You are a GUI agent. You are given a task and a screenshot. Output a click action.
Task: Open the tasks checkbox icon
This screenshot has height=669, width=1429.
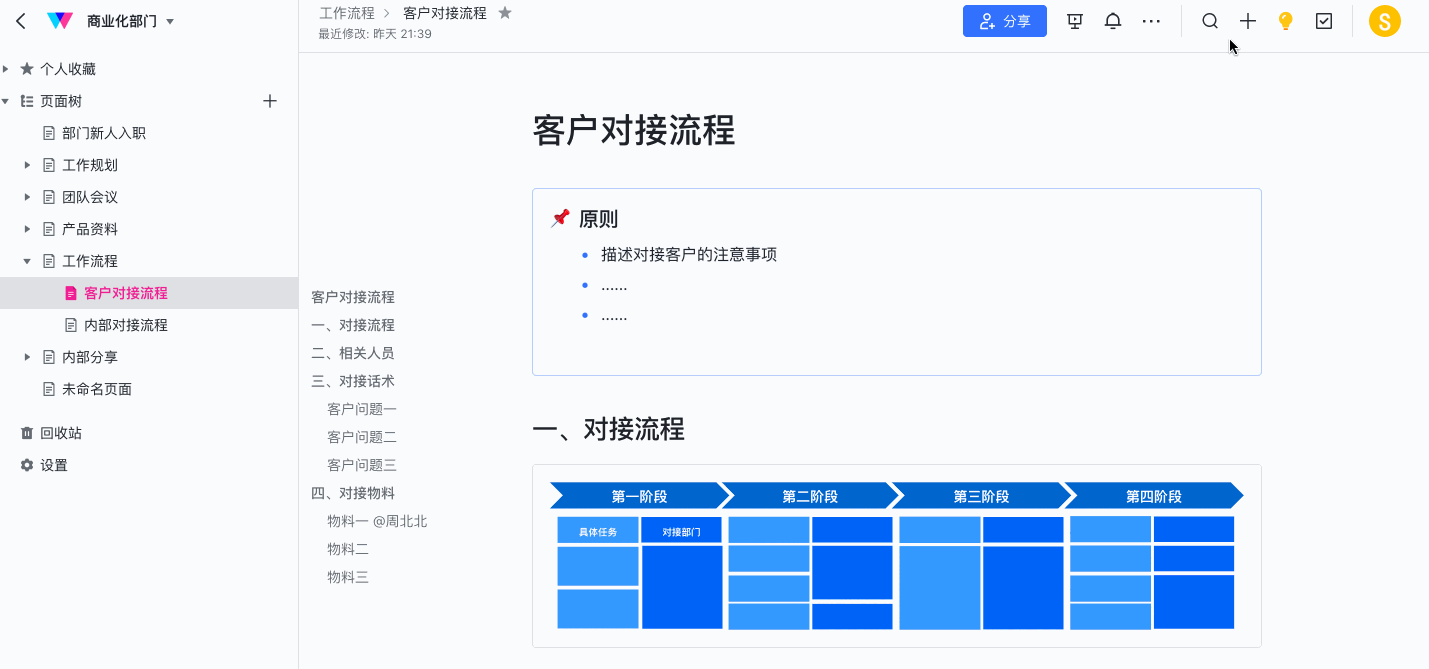tap(1324, 21)
